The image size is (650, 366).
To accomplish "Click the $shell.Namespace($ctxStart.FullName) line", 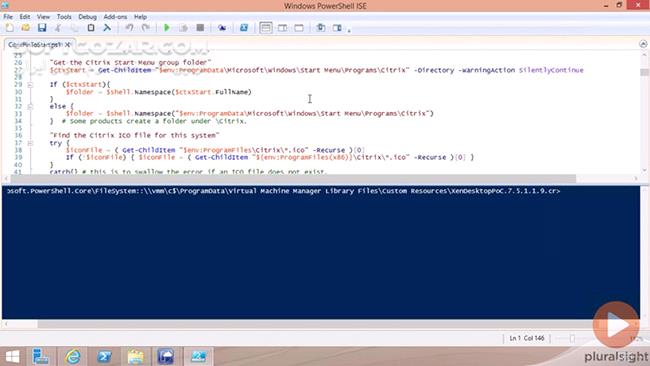I will pos(159,92).
